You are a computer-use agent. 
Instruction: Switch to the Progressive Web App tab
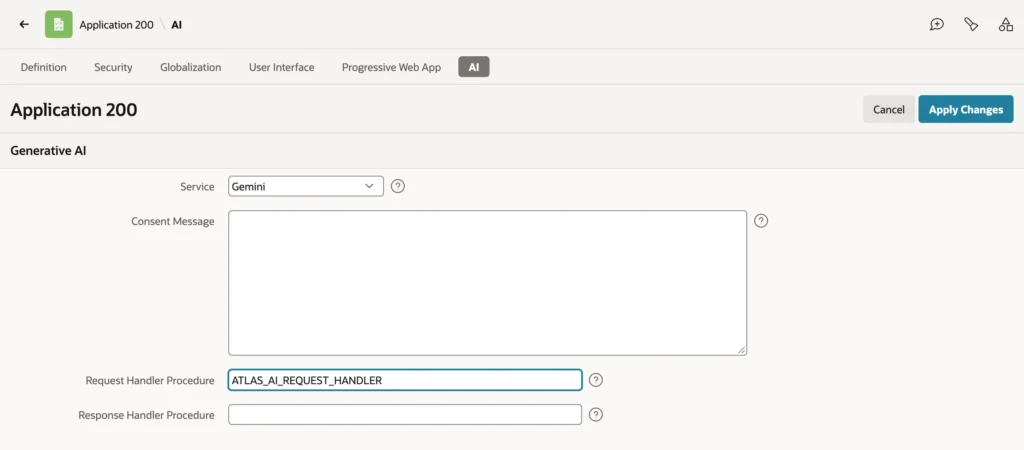[x=391, y=67]
